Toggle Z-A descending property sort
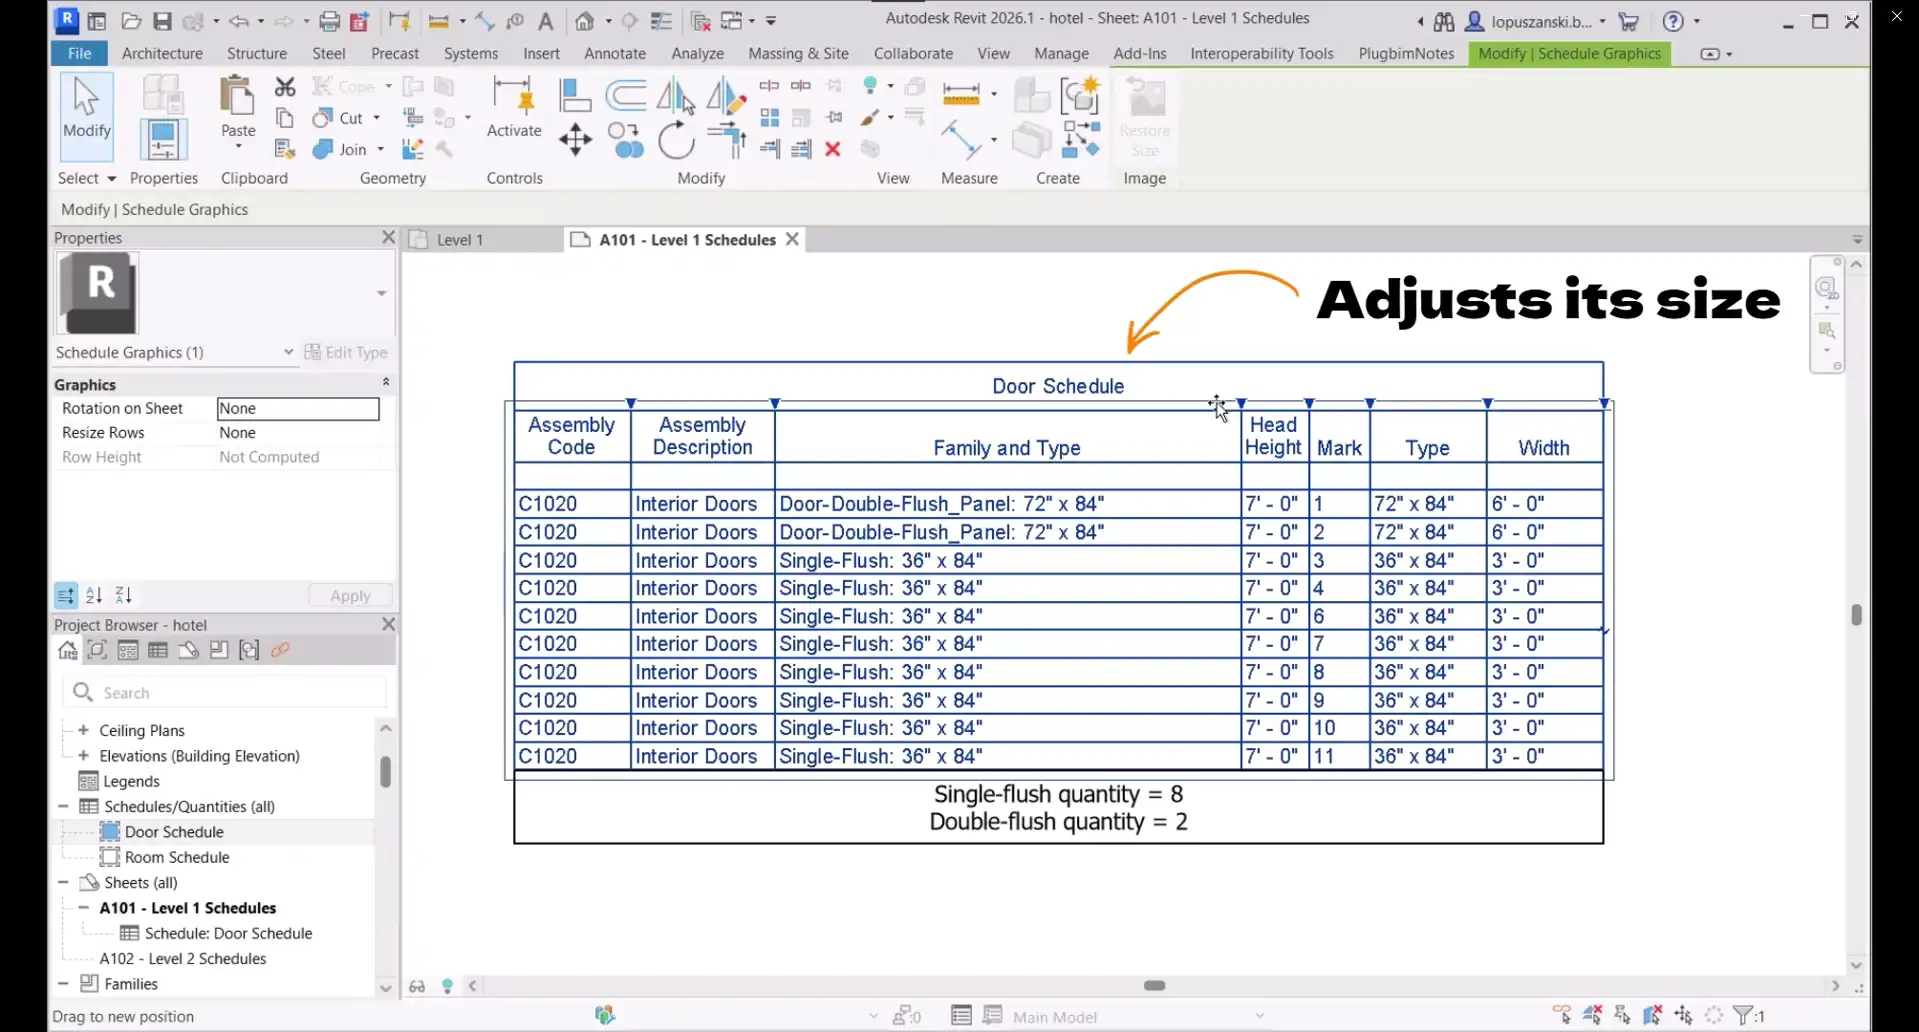The height and width of the screenshot is (1032, 1919). (x=123, y=596)
